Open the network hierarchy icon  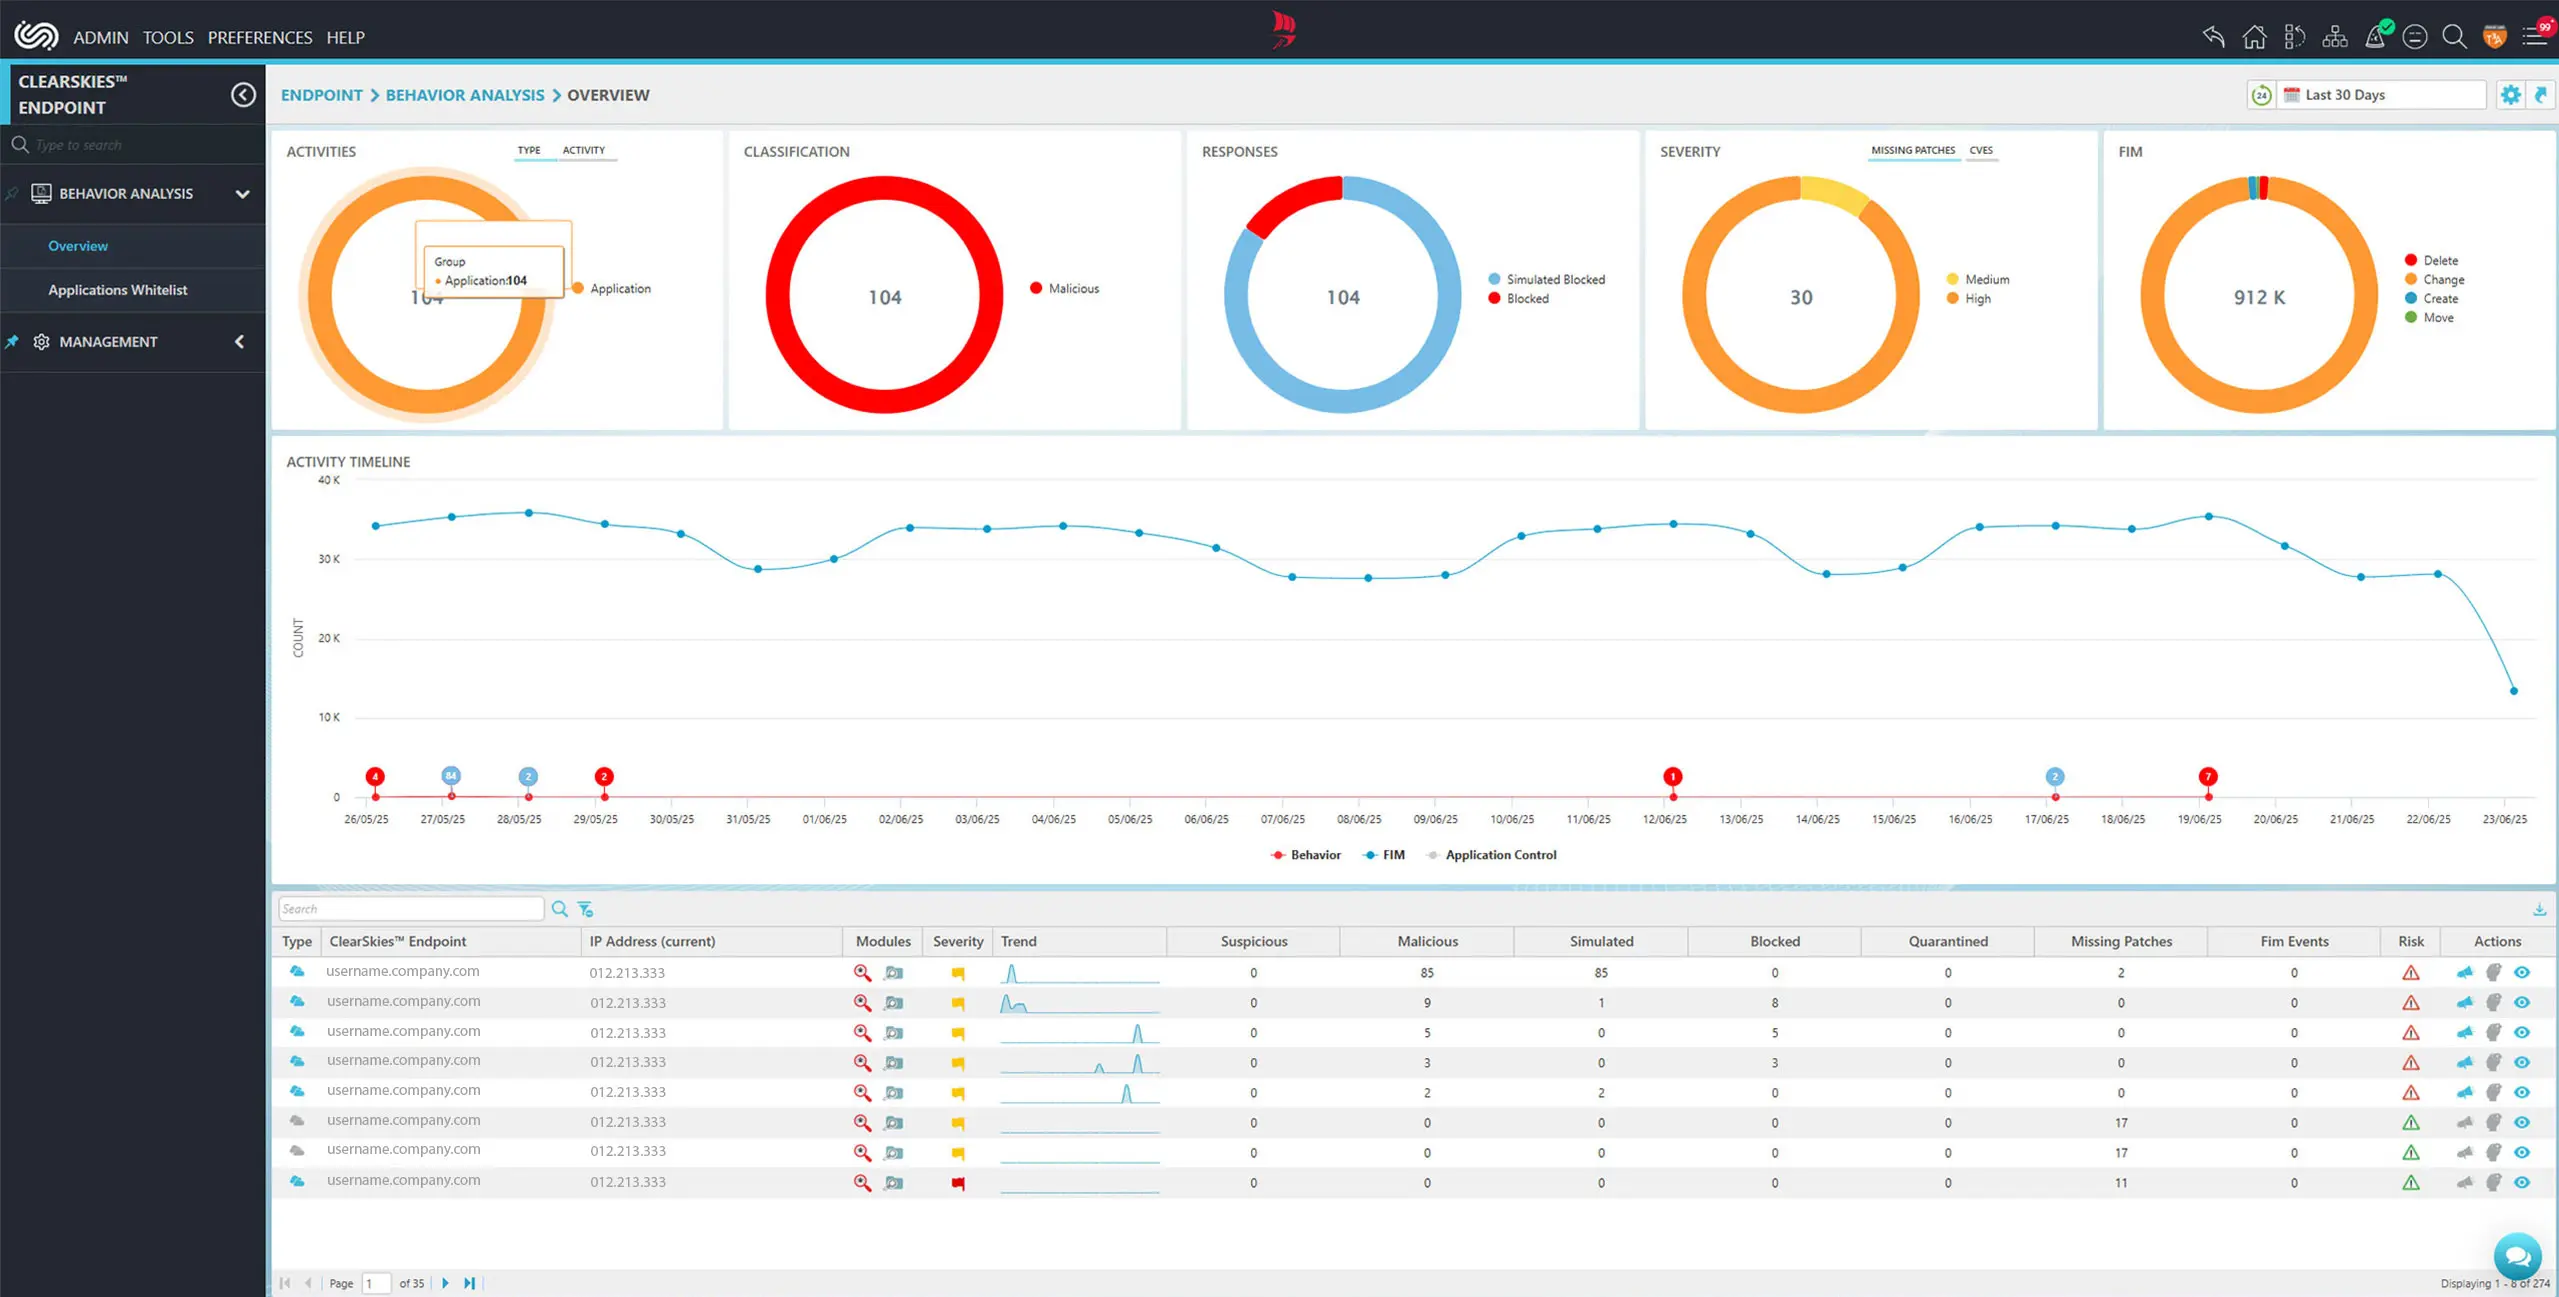tap(2334, 37)
